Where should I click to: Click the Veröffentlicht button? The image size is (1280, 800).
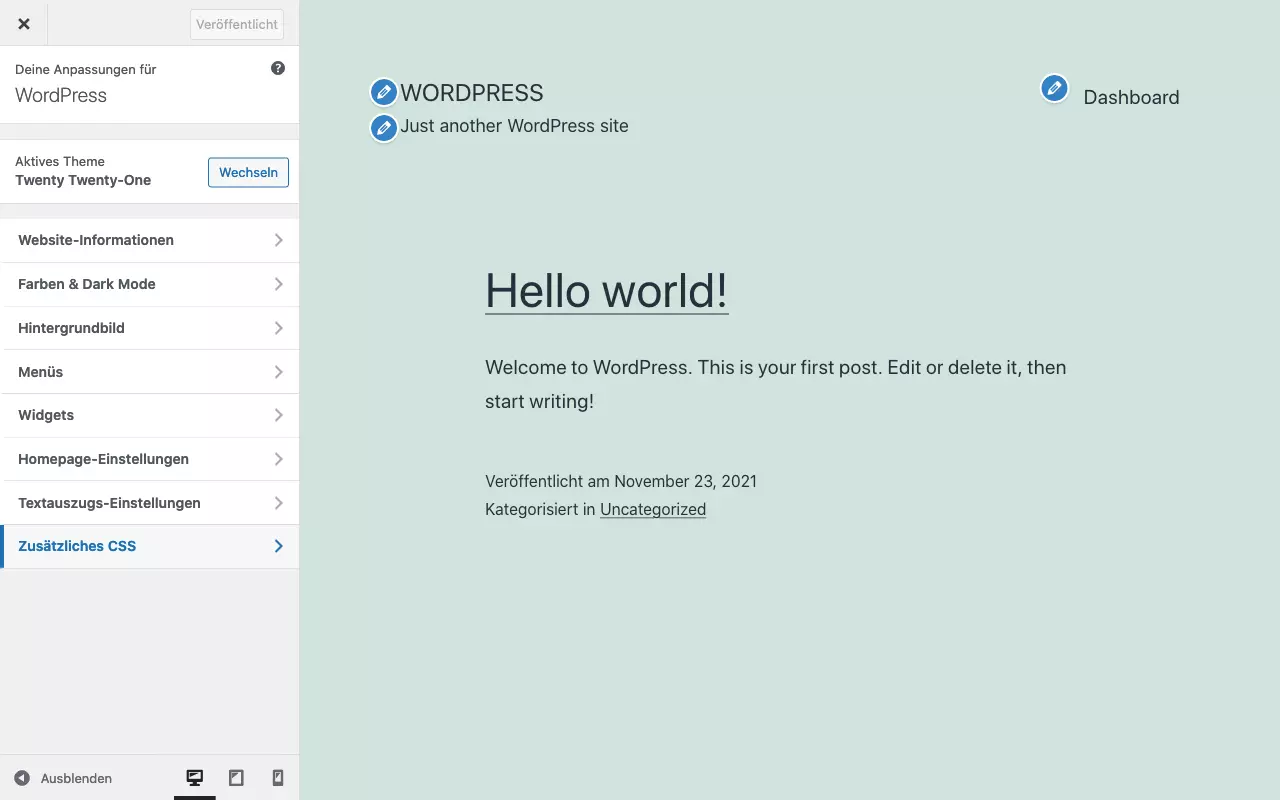point(237,24)
